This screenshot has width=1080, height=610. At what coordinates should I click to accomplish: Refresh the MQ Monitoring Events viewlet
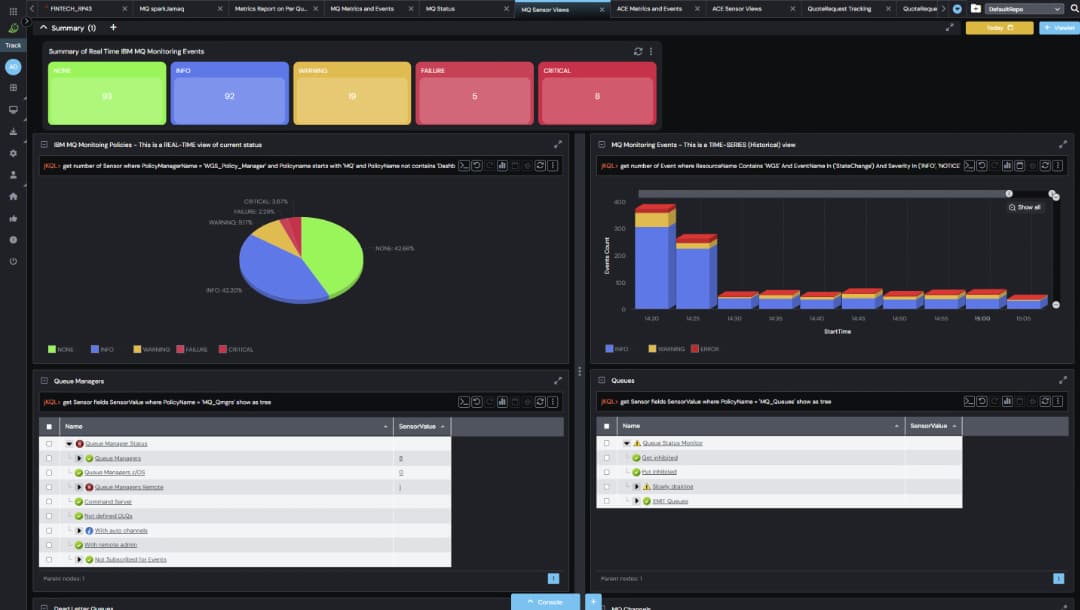point(1044,167)
